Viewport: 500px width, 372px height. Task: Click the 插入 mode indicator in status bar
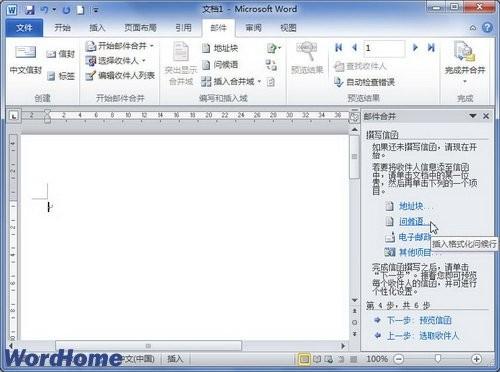175,359
